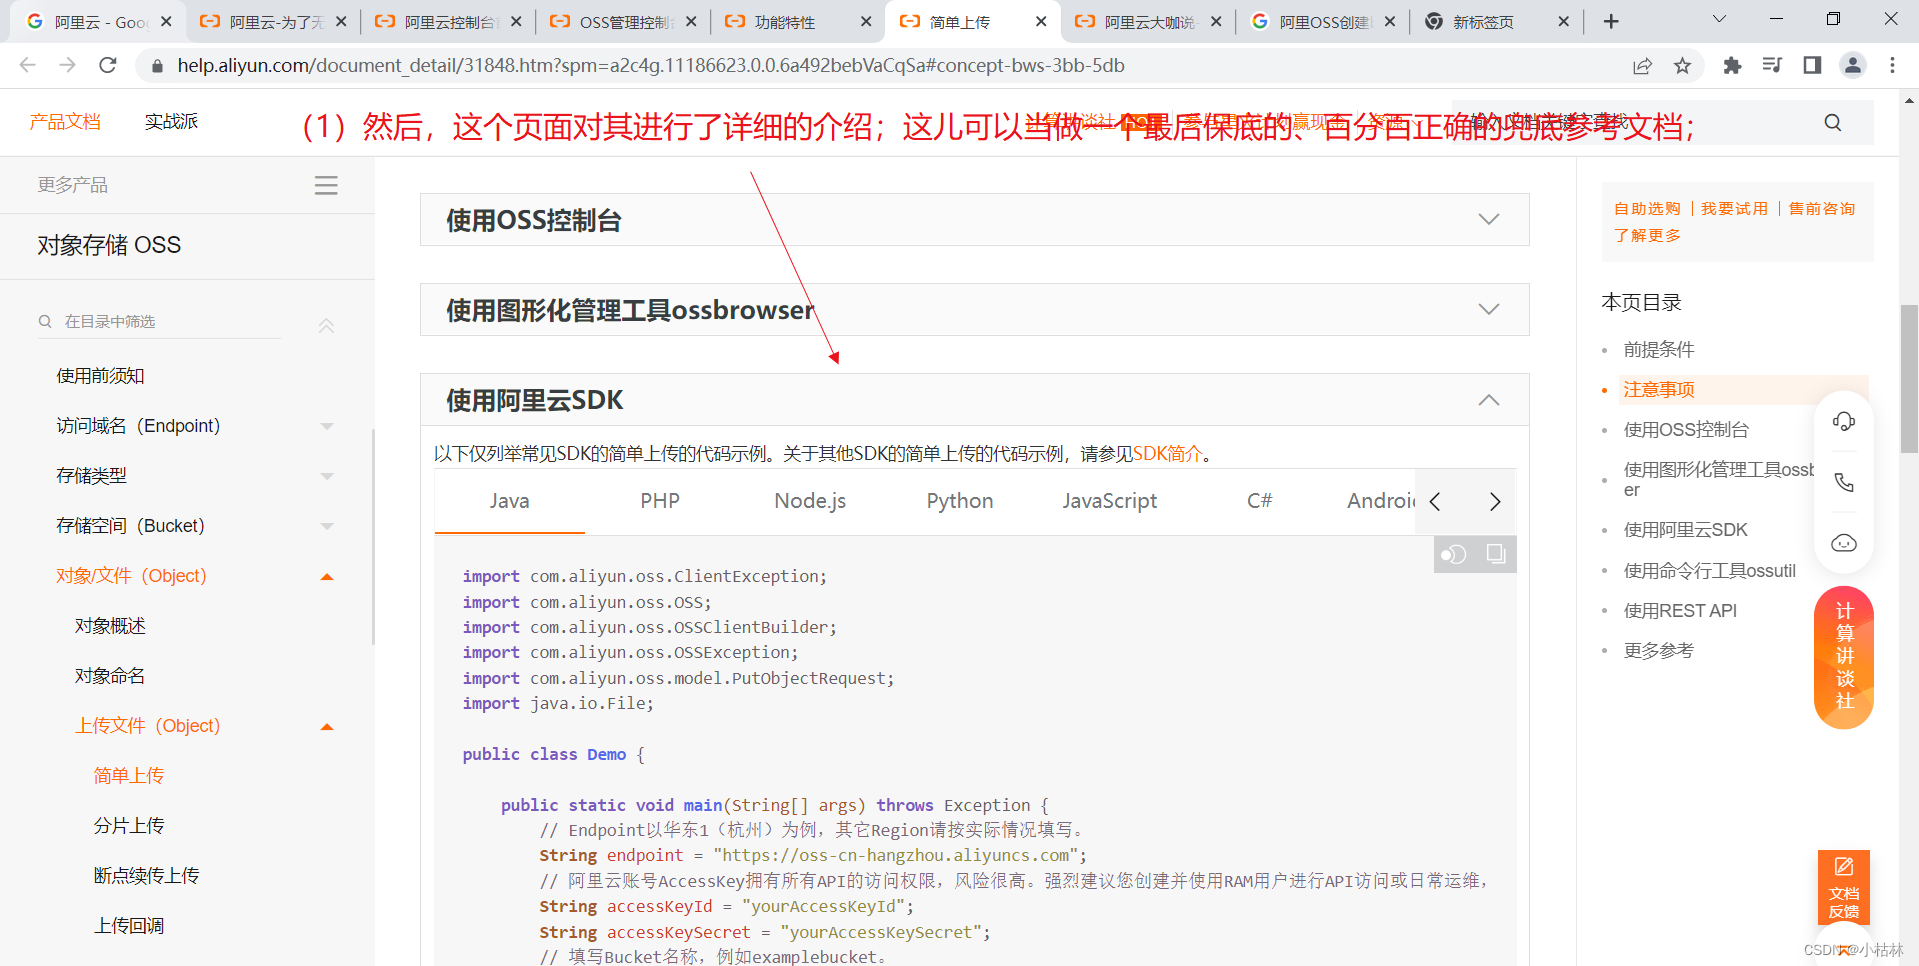Collapse 上传文件 (Object) in sidebar
Viewport: 1919px width, 966px height.
pos(326,726)
